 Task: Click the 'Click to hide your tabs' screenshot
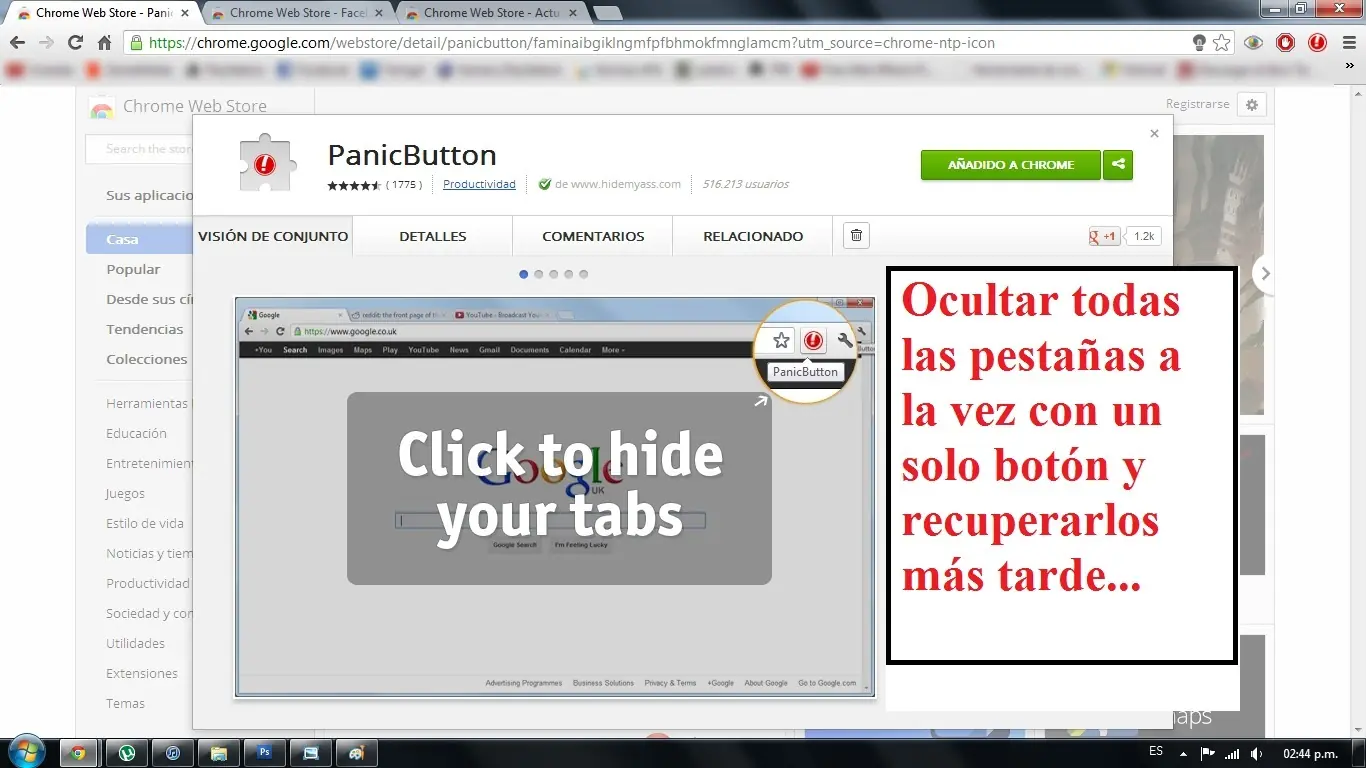[x=555, y=497]
